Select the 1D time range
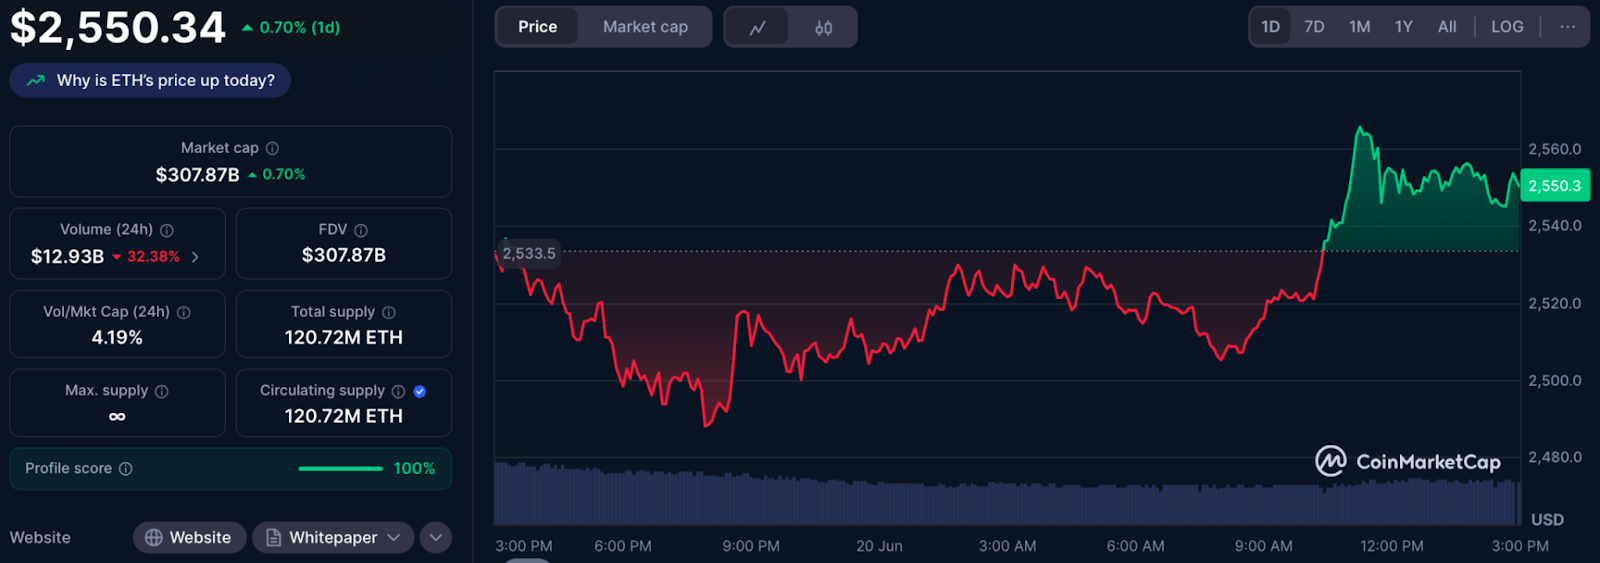Viewport: 1600px width, 563px height. point(1270,27)
